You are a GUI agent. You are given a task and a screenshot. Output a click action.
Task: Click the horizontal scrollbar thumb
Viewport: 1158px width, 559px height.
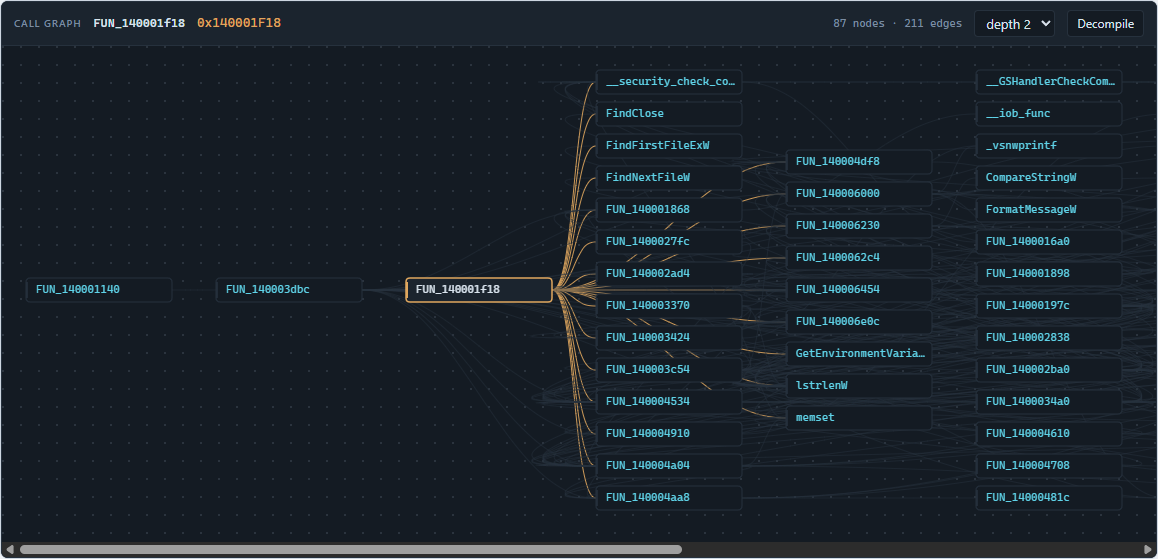pyautogui.click(x=351, y=549)
